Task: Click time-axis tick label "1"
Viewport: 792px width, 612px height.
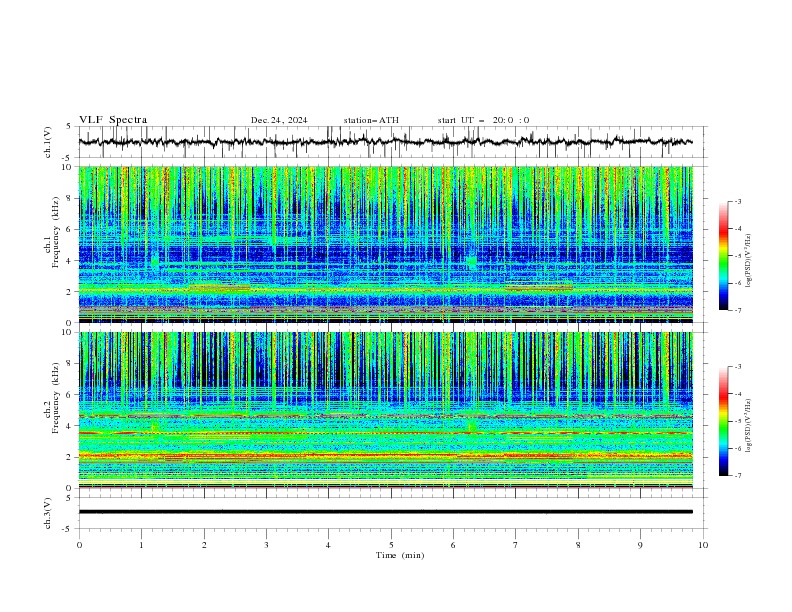Action: tap(141, 545)
